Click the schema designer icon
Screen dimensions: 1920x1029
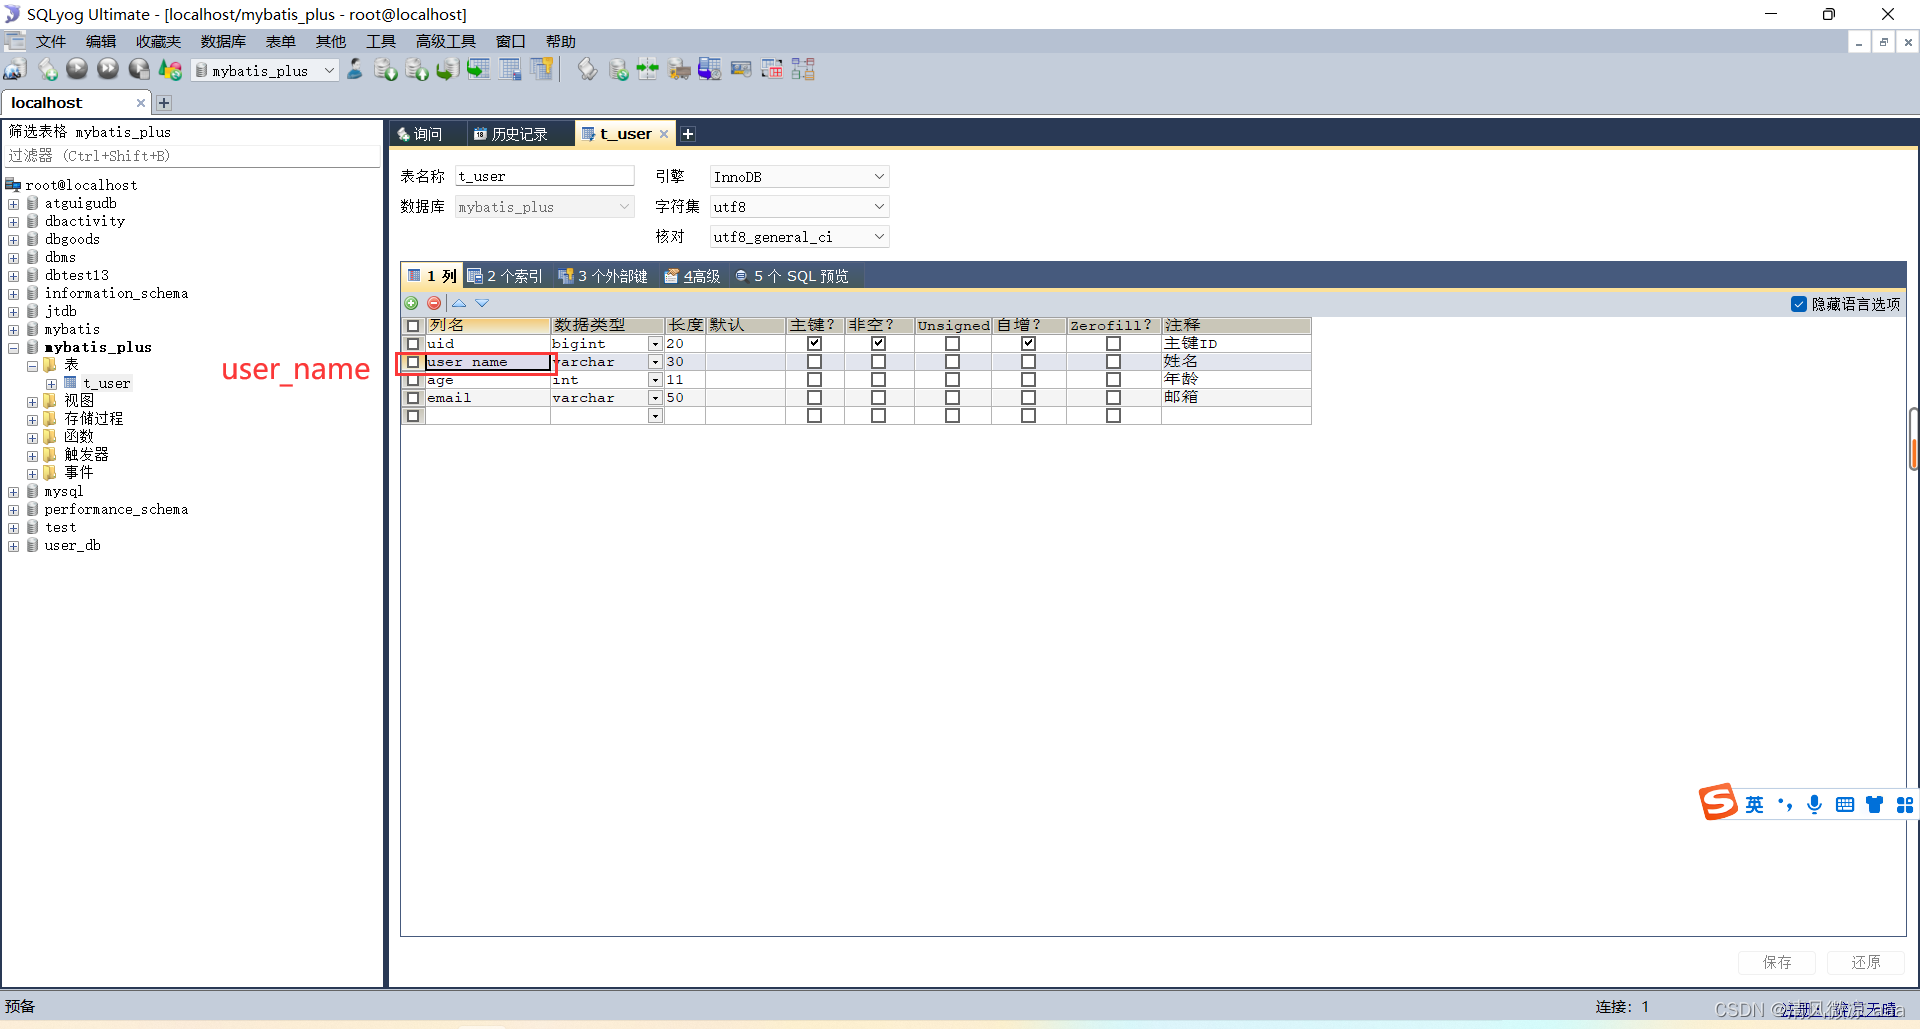click(x=803, y=69)
